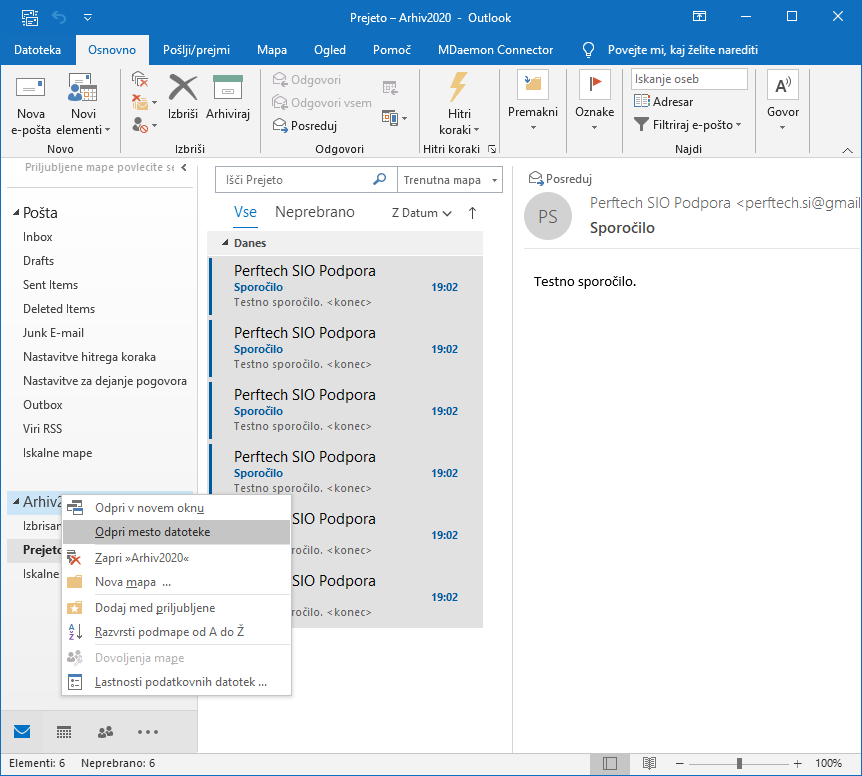
Task: Open the Pomoč ribbon tab
Action: coord(391,50)
